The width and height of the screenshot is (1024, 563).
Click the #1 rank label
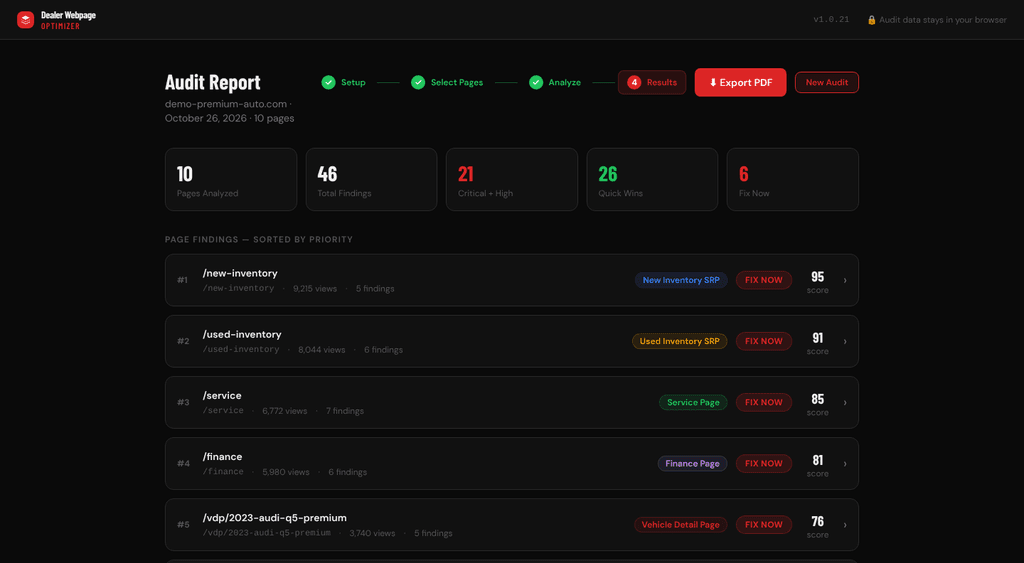[183, 280]
